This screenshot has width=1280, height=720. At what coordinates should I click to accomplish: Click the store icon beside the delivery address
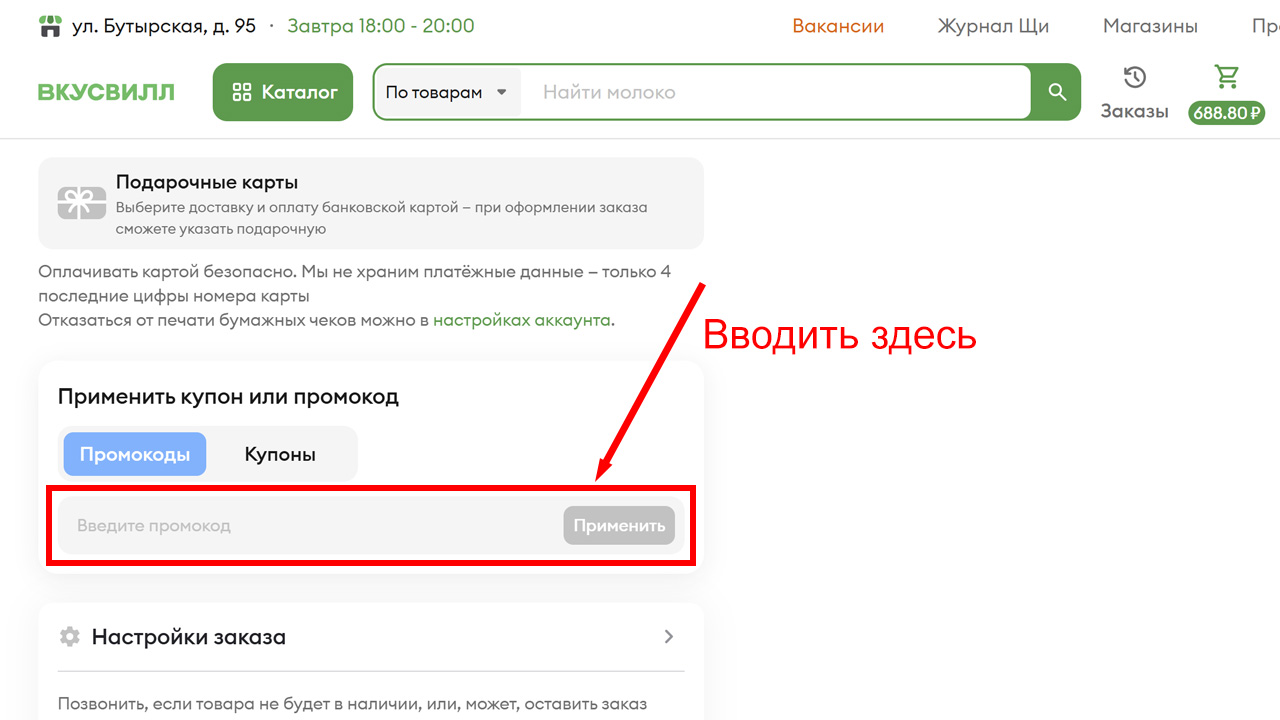pyautogui.click(x=50, y=26)
